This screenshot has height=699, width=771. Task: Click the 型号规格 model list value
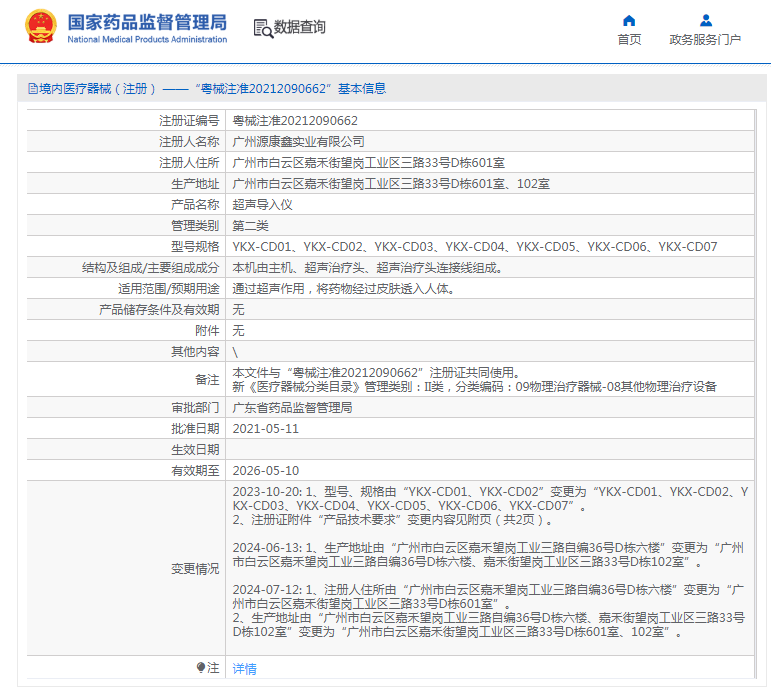click(475, 247)
